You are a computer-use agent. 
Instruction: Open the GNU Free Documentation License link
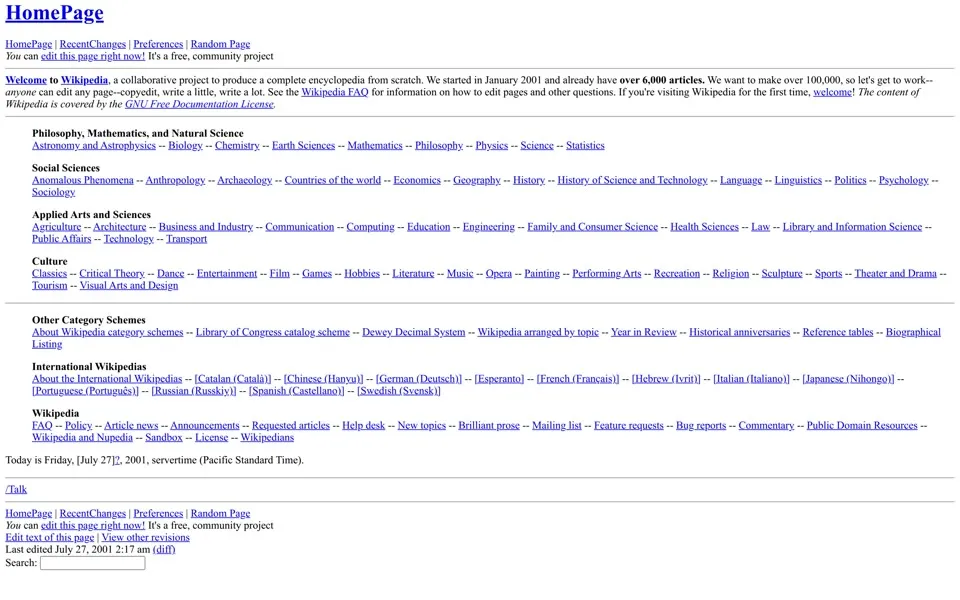coord(199,104)
